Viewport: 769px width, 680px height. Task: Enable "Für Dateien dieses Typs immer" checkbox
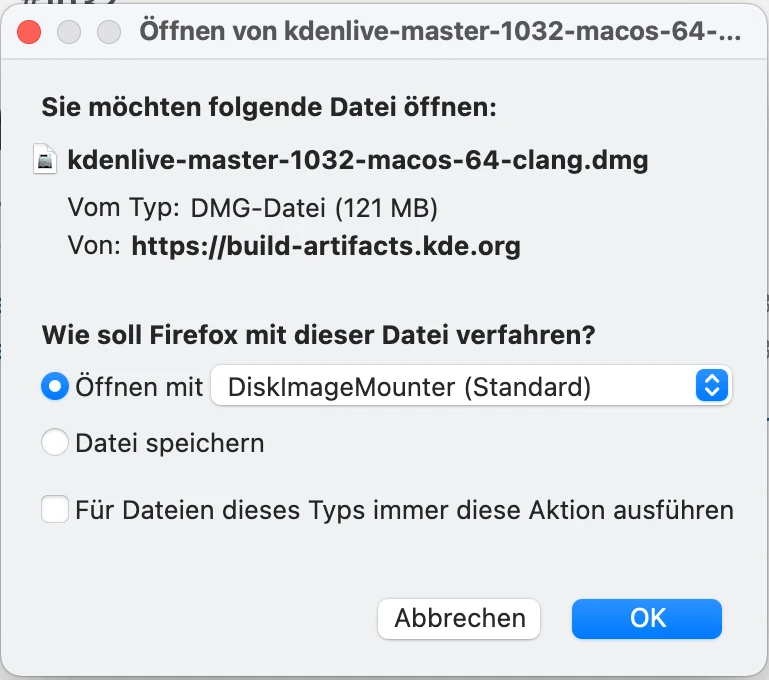click(54, 509)
